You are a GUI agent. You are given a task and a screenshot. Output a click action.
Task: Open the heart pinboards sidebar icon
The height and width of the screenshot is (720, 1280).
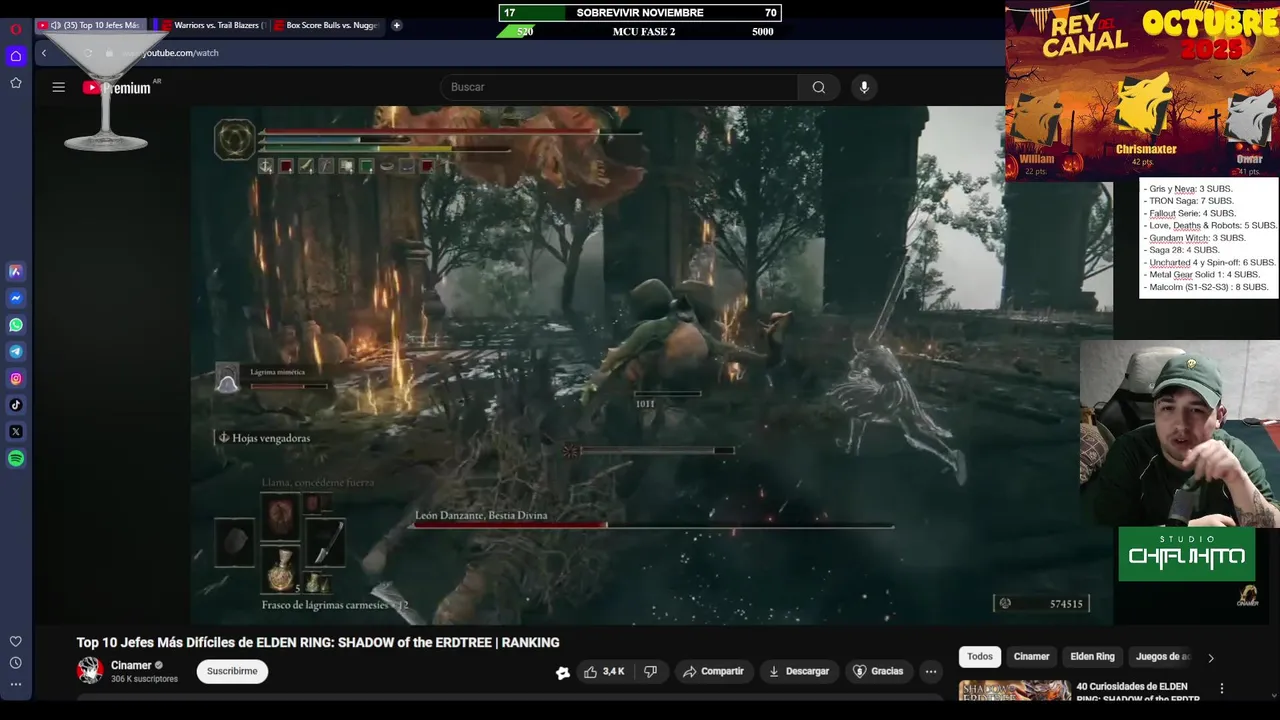(16, 641)
